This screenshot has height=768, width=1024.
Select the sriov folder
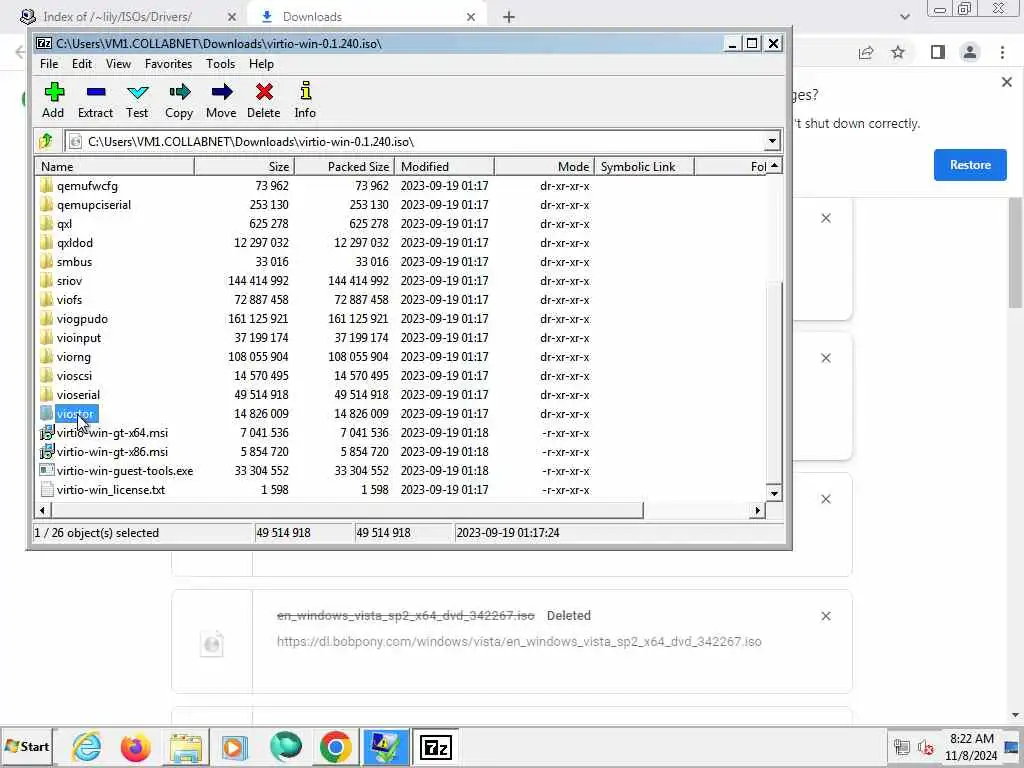click(x=69, y=281)
